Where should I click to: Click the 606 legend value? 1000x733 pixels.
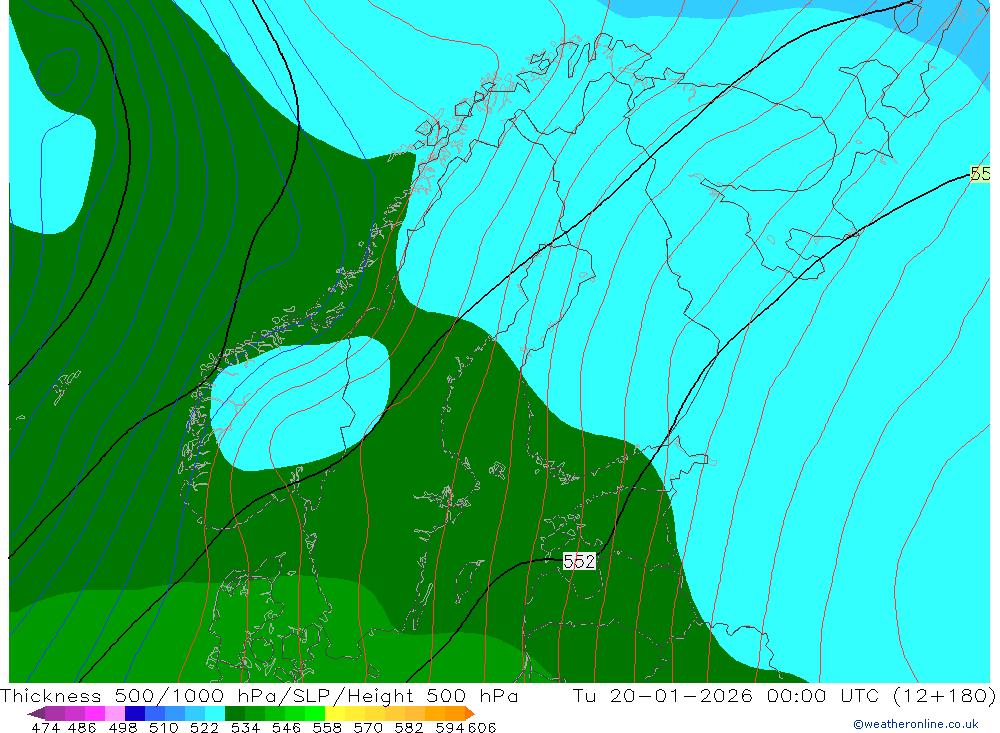[482, 727]
